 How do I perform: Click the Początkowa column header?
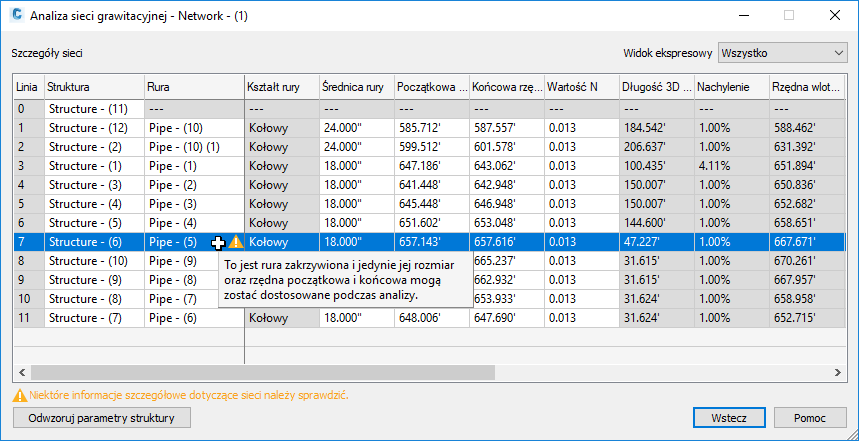[x=432, y=87]
